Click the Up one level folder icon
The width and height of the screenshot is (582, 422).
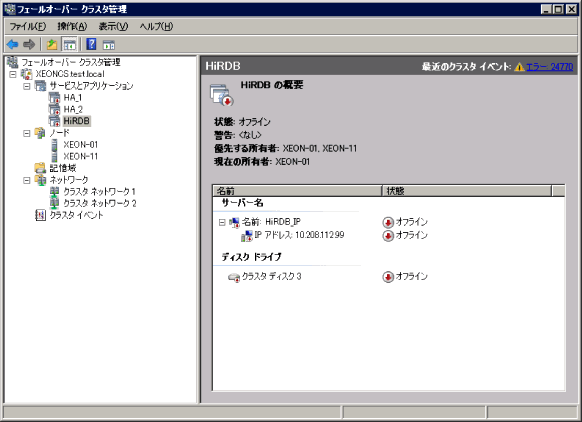52,45
